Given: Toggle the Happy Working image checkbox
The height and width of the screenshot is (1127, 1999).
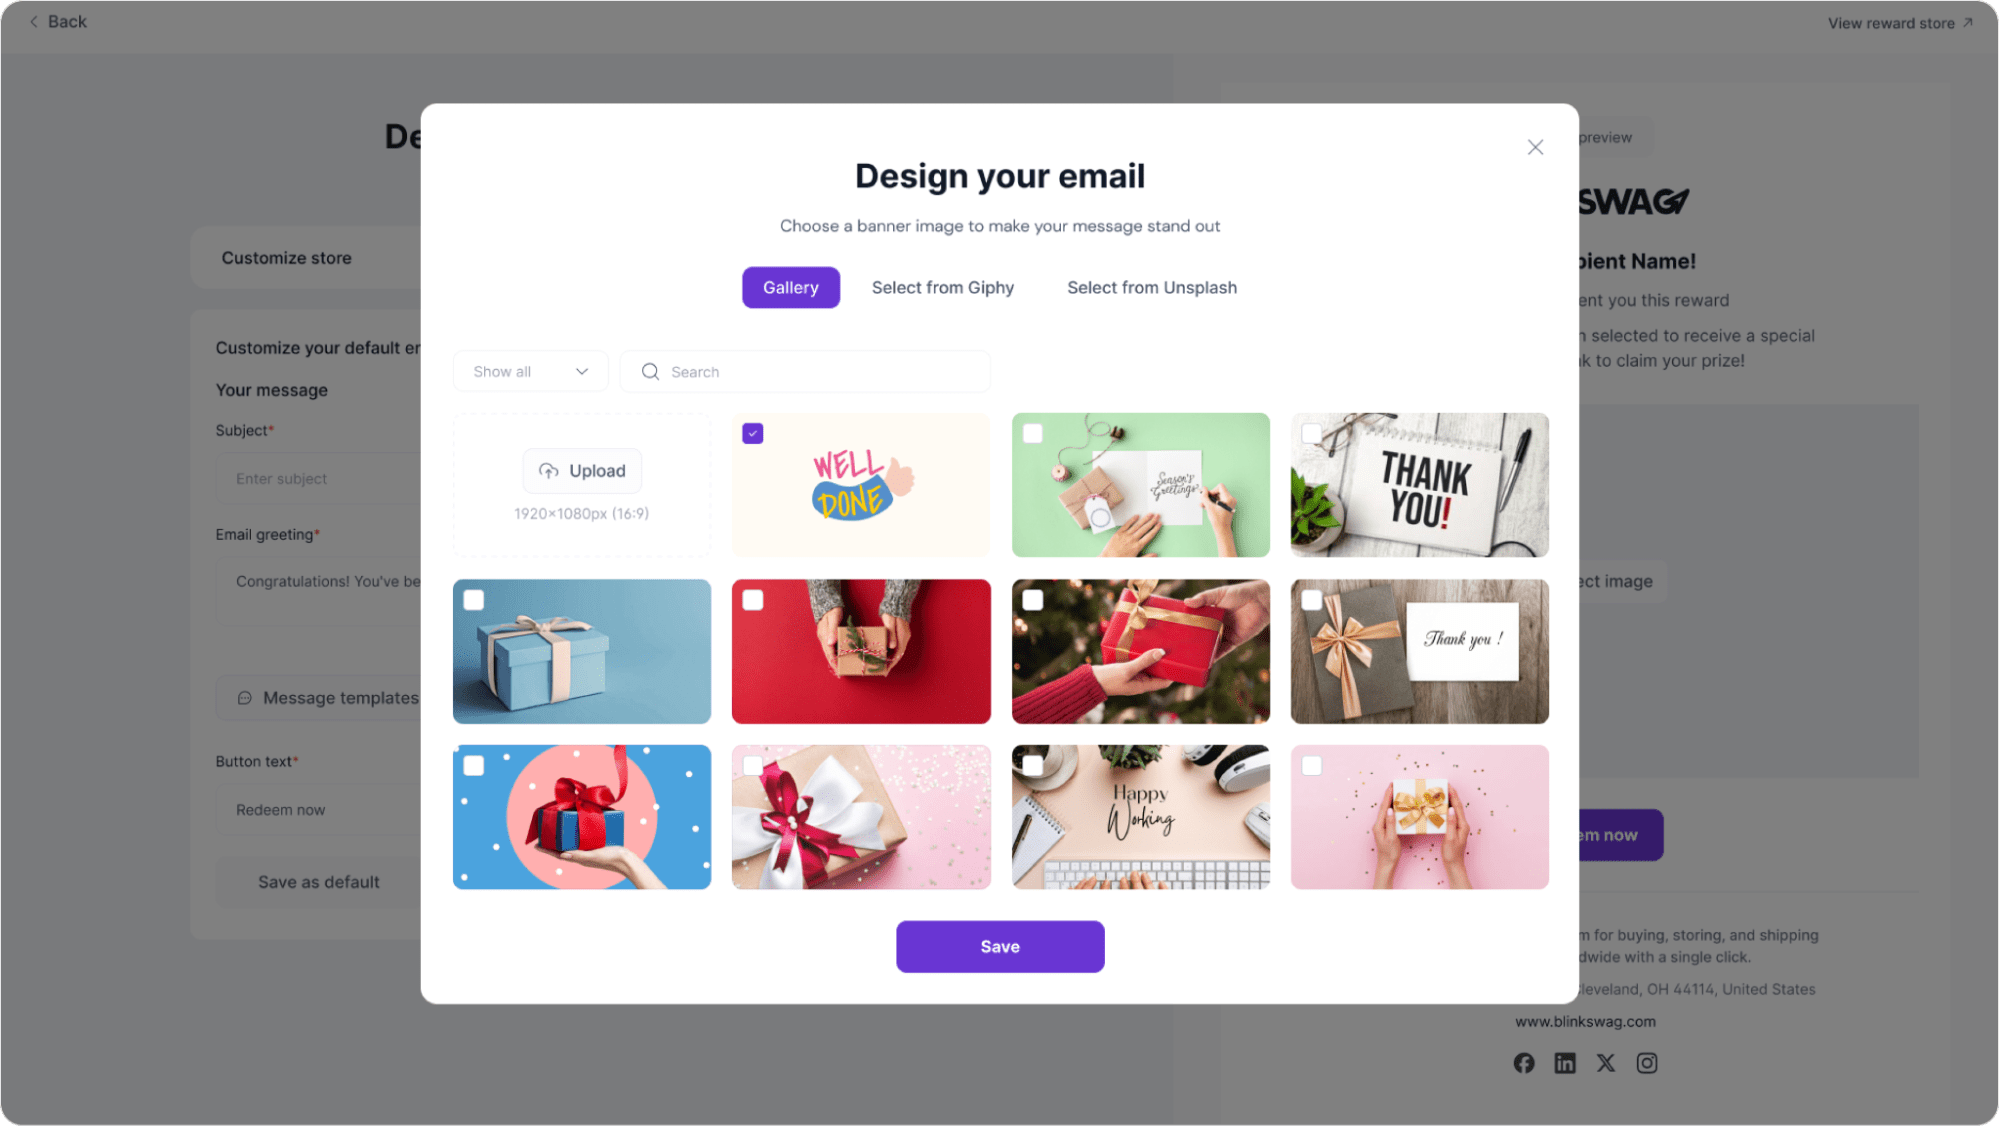Looking at the screenshot, I should point(1034,766).
